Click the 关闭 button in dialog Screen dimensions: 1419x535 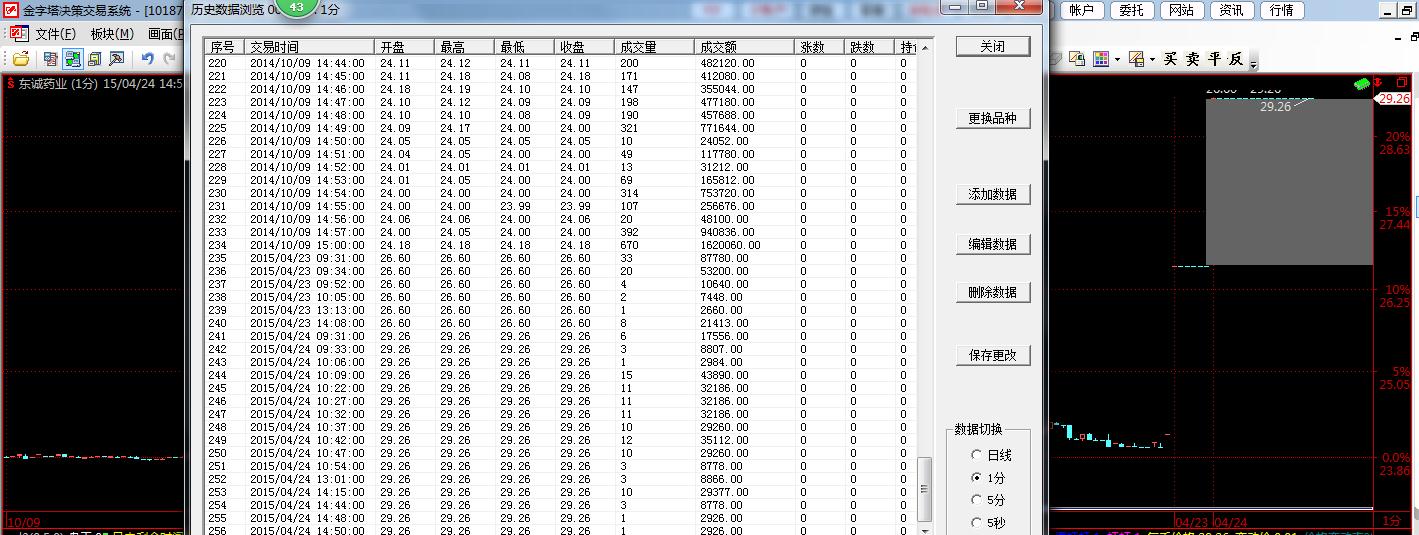point(992,46)
